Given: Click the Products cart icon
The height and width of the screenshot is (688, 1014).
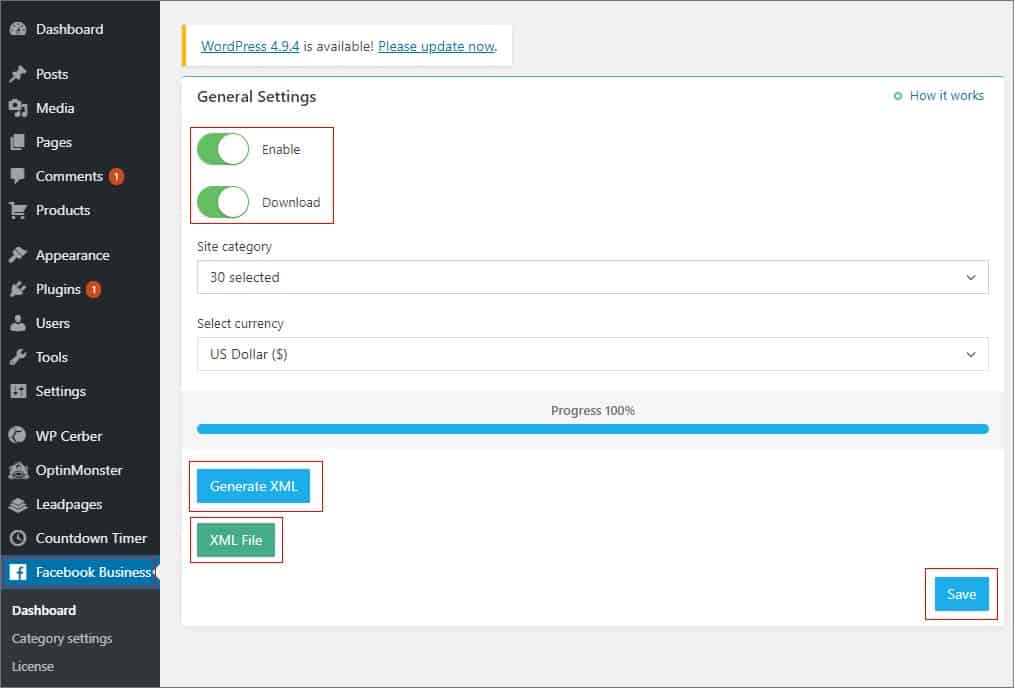Looking at the screenshot, I should (17, 211).
